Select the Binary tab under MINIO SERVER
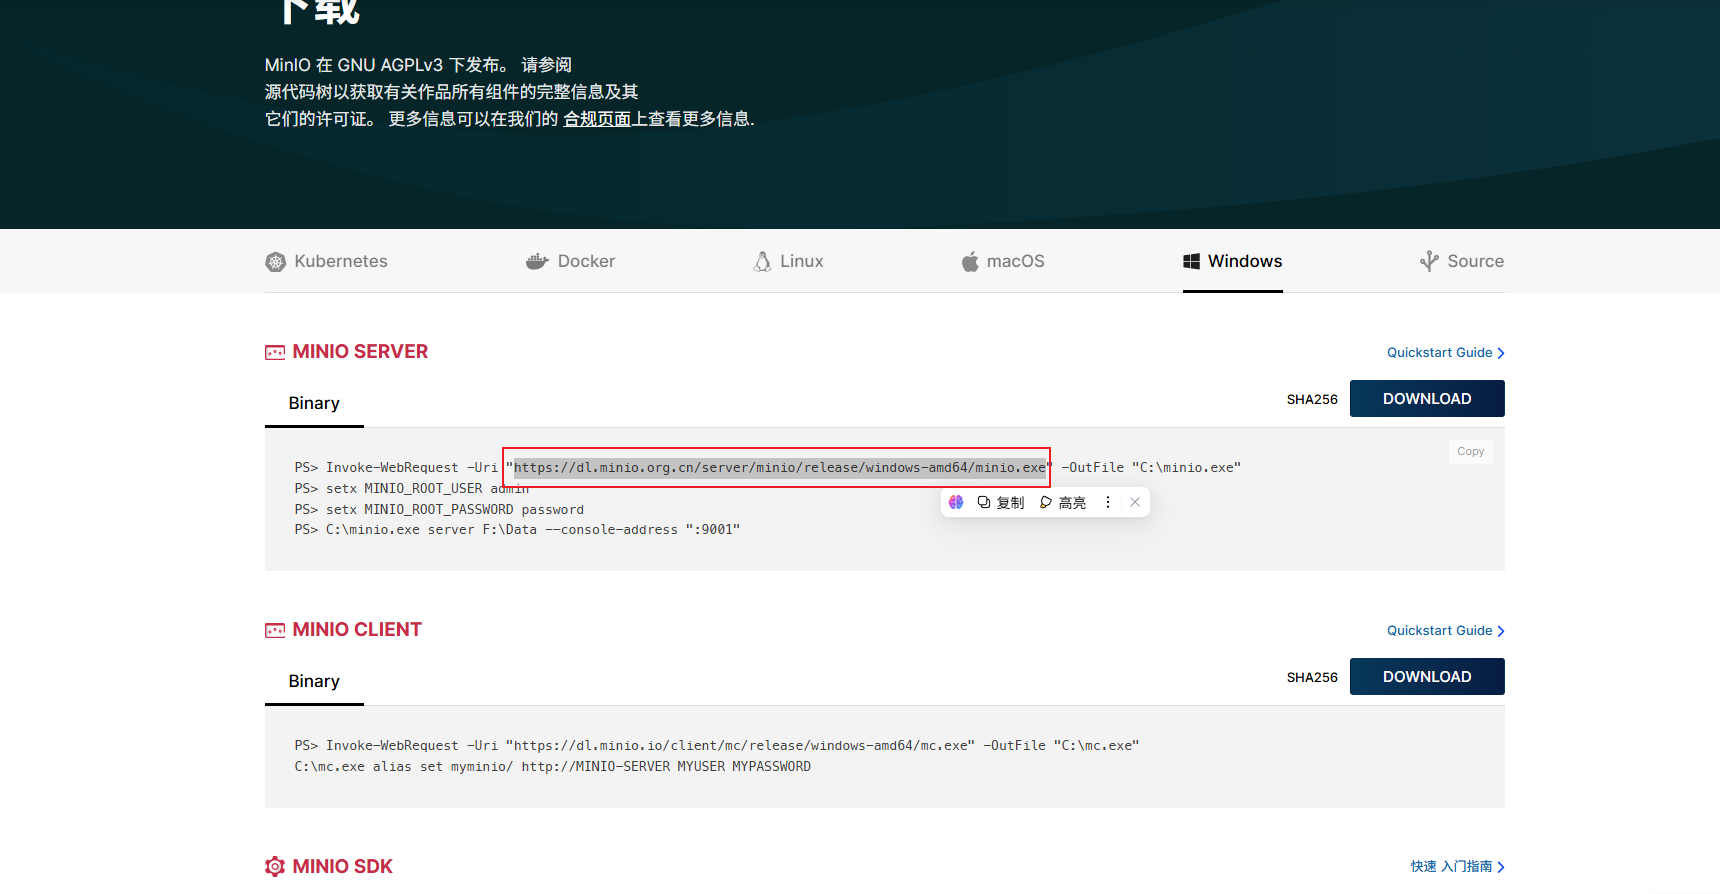The image size is (1720, 894). click(314, 403)
